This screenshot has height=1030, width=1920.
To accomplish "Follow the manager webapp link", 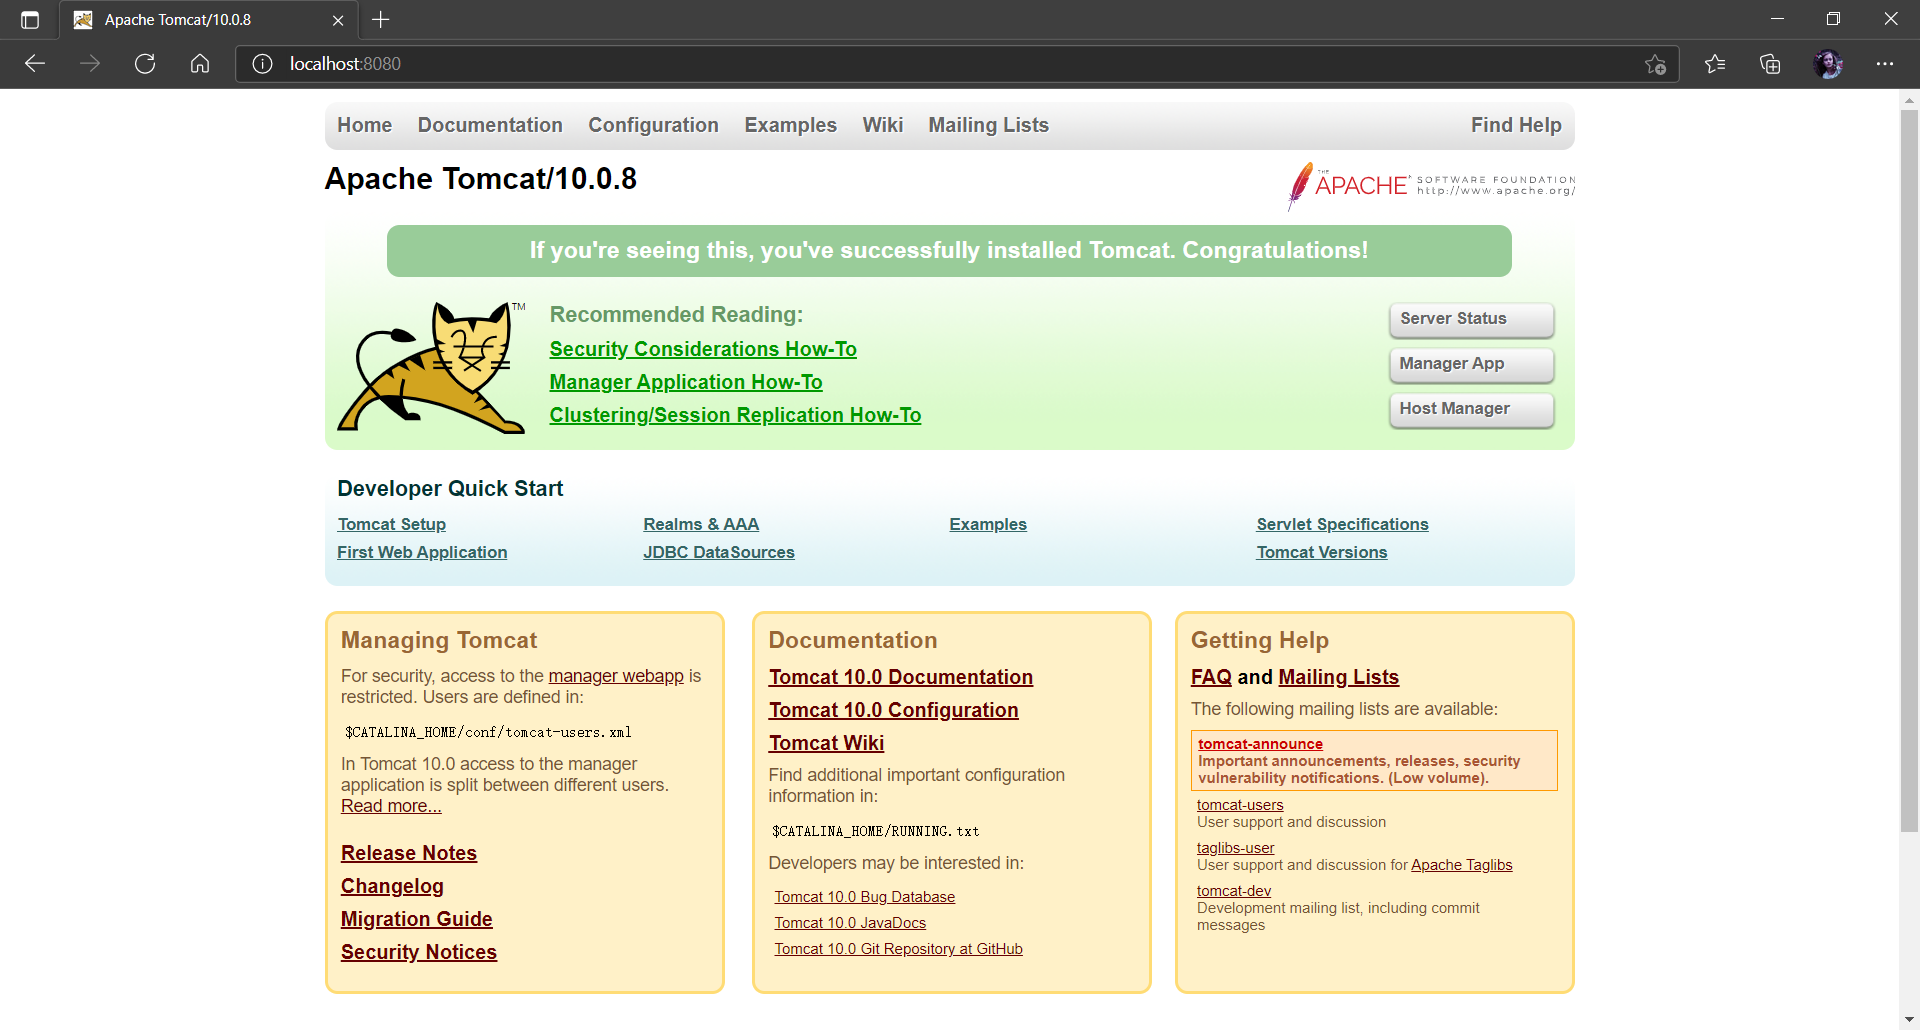I will [616, 676].
